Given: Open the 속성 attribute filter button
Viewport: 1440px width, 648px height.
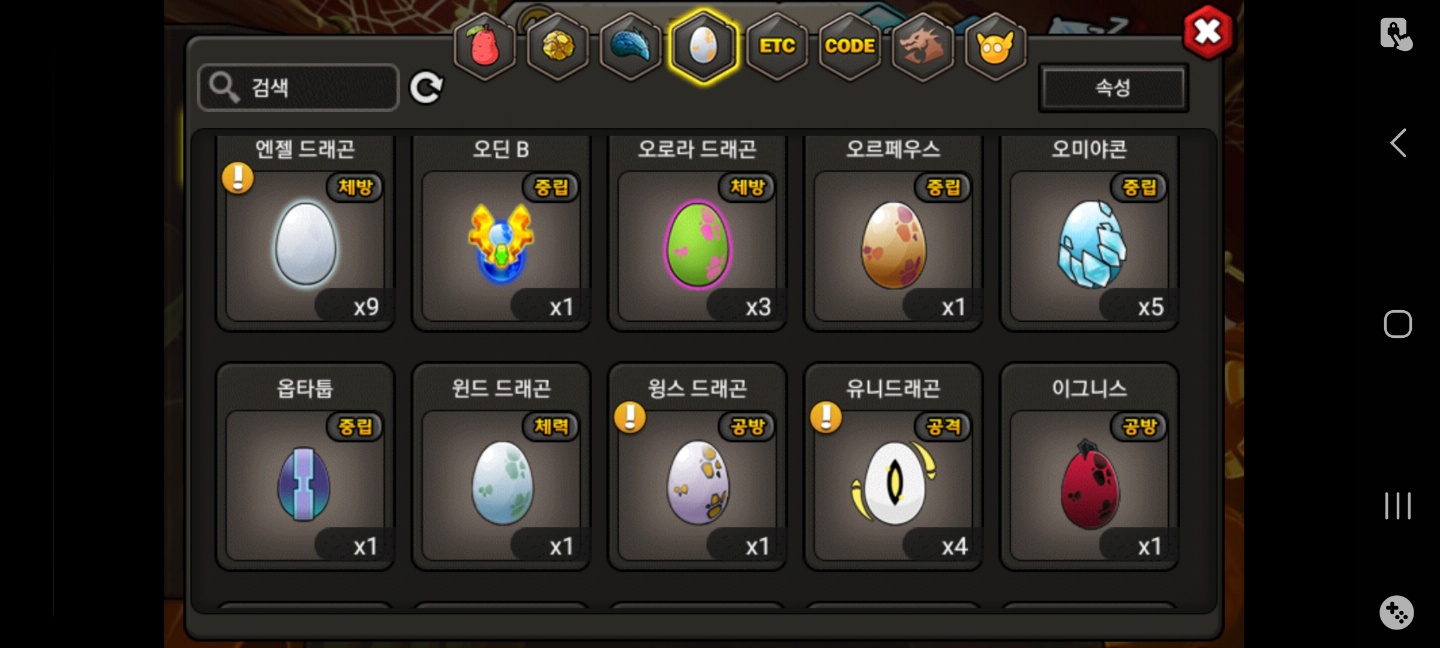Looking at the screenshot, I should 1113,88.
